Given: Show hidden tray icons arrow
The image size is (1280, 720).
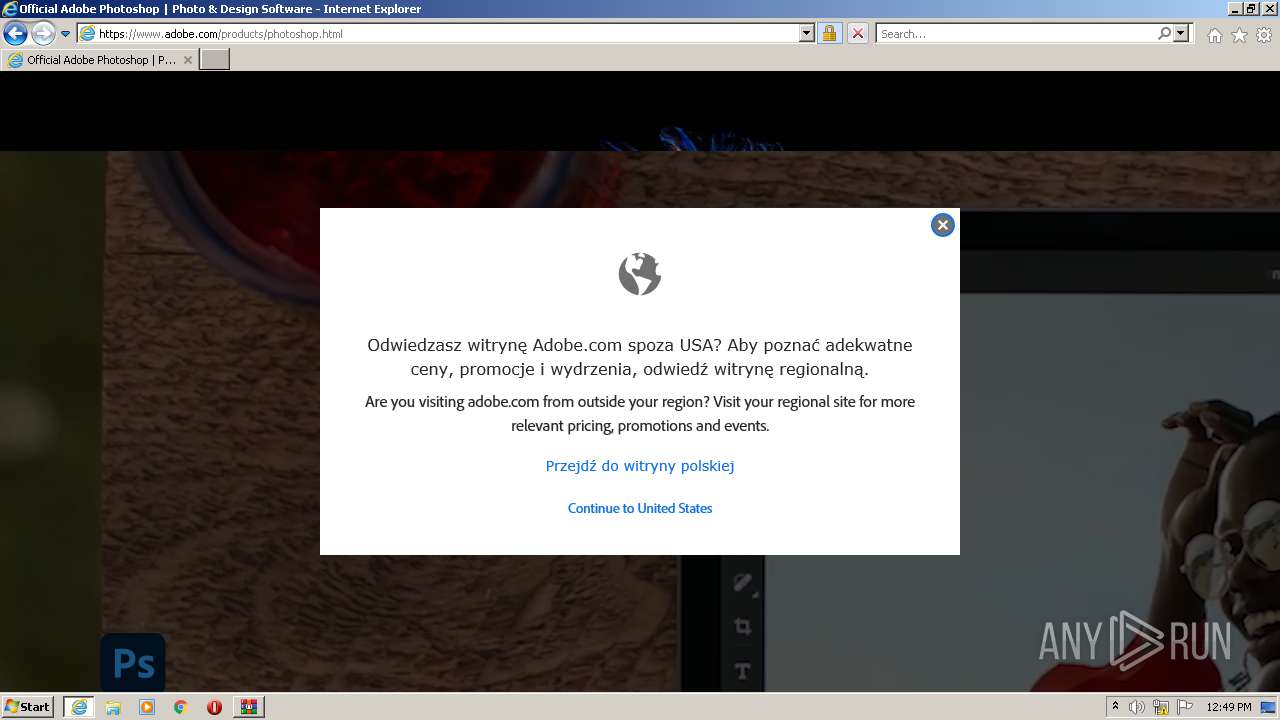Looking at the screenshot, I should 1115,707.
